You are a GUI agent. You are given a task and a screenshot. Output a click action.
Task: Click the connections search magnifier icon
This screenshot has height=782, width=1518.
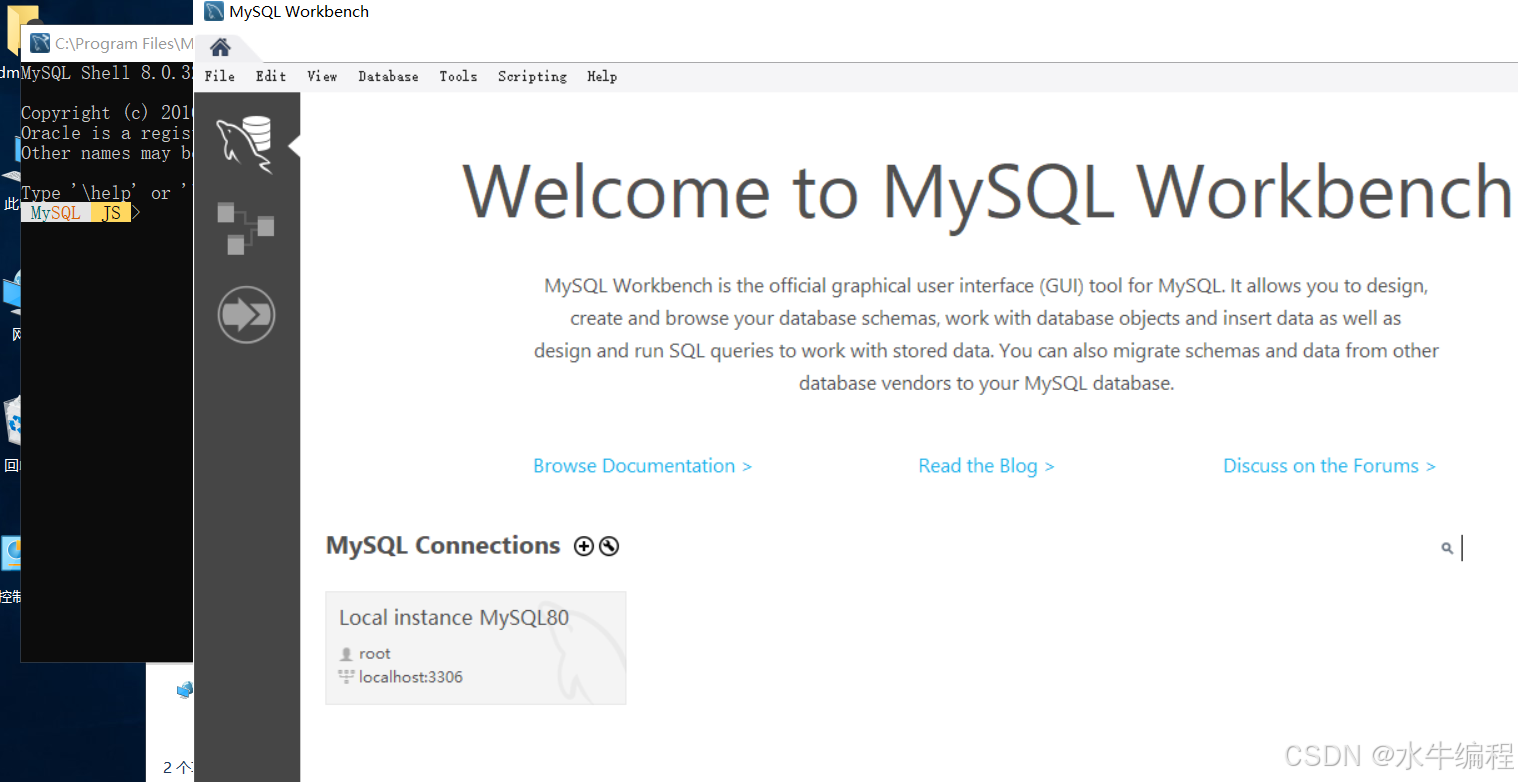click(x=1447, y=548)
